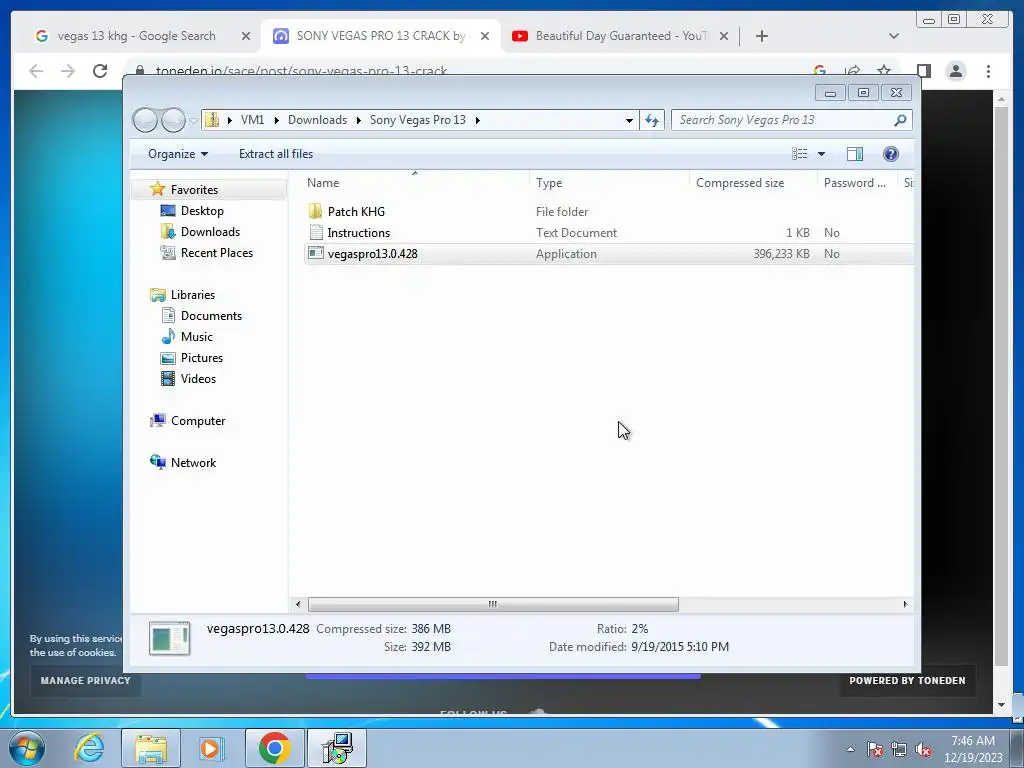Expand the views options arrow
This screenshot has width=1024, height=768.
tap(822, 154)
